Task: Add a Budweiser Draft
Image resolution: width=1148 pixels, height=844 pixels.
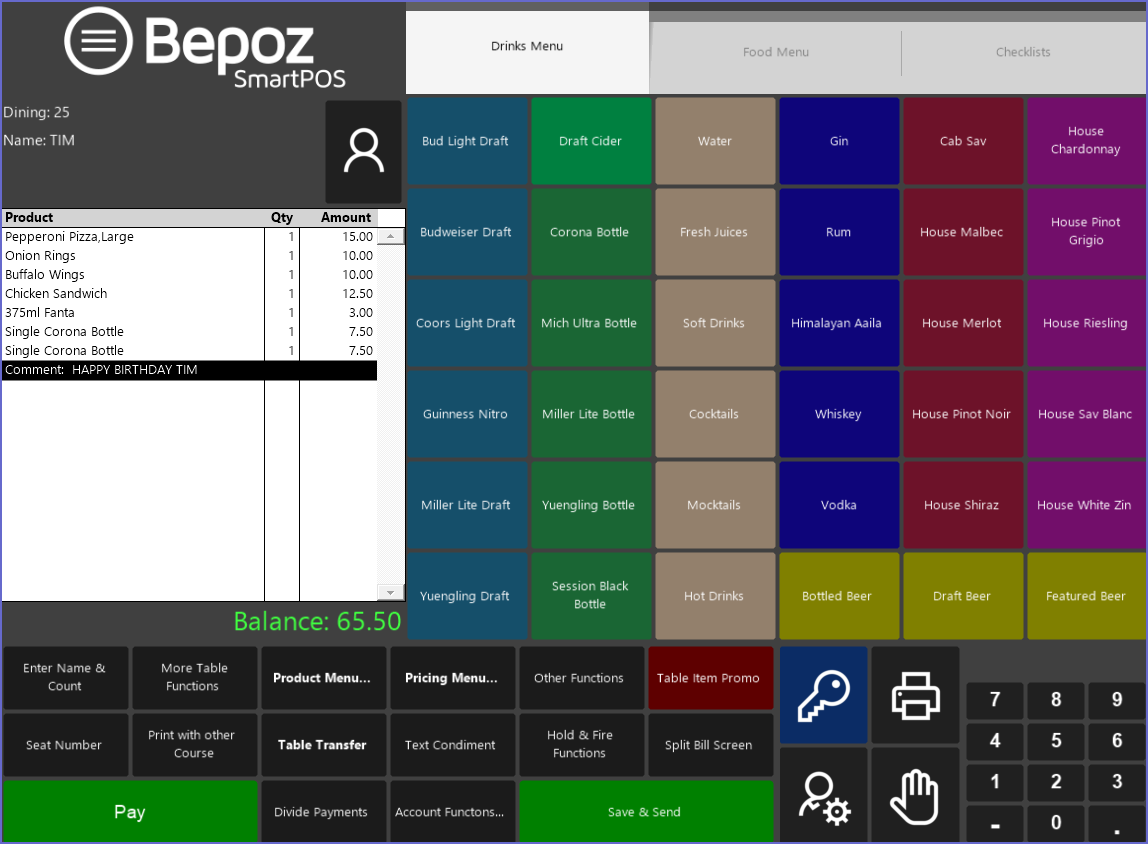Action: 466,232
